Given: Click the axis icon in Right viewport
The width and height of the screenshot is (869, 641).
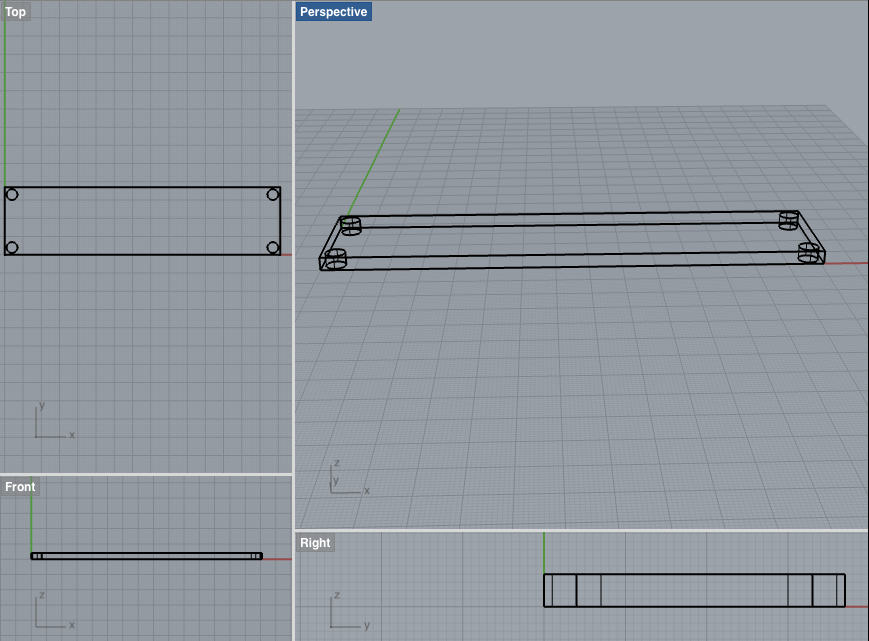Looking at the screenshot, I should coord(350,611).
